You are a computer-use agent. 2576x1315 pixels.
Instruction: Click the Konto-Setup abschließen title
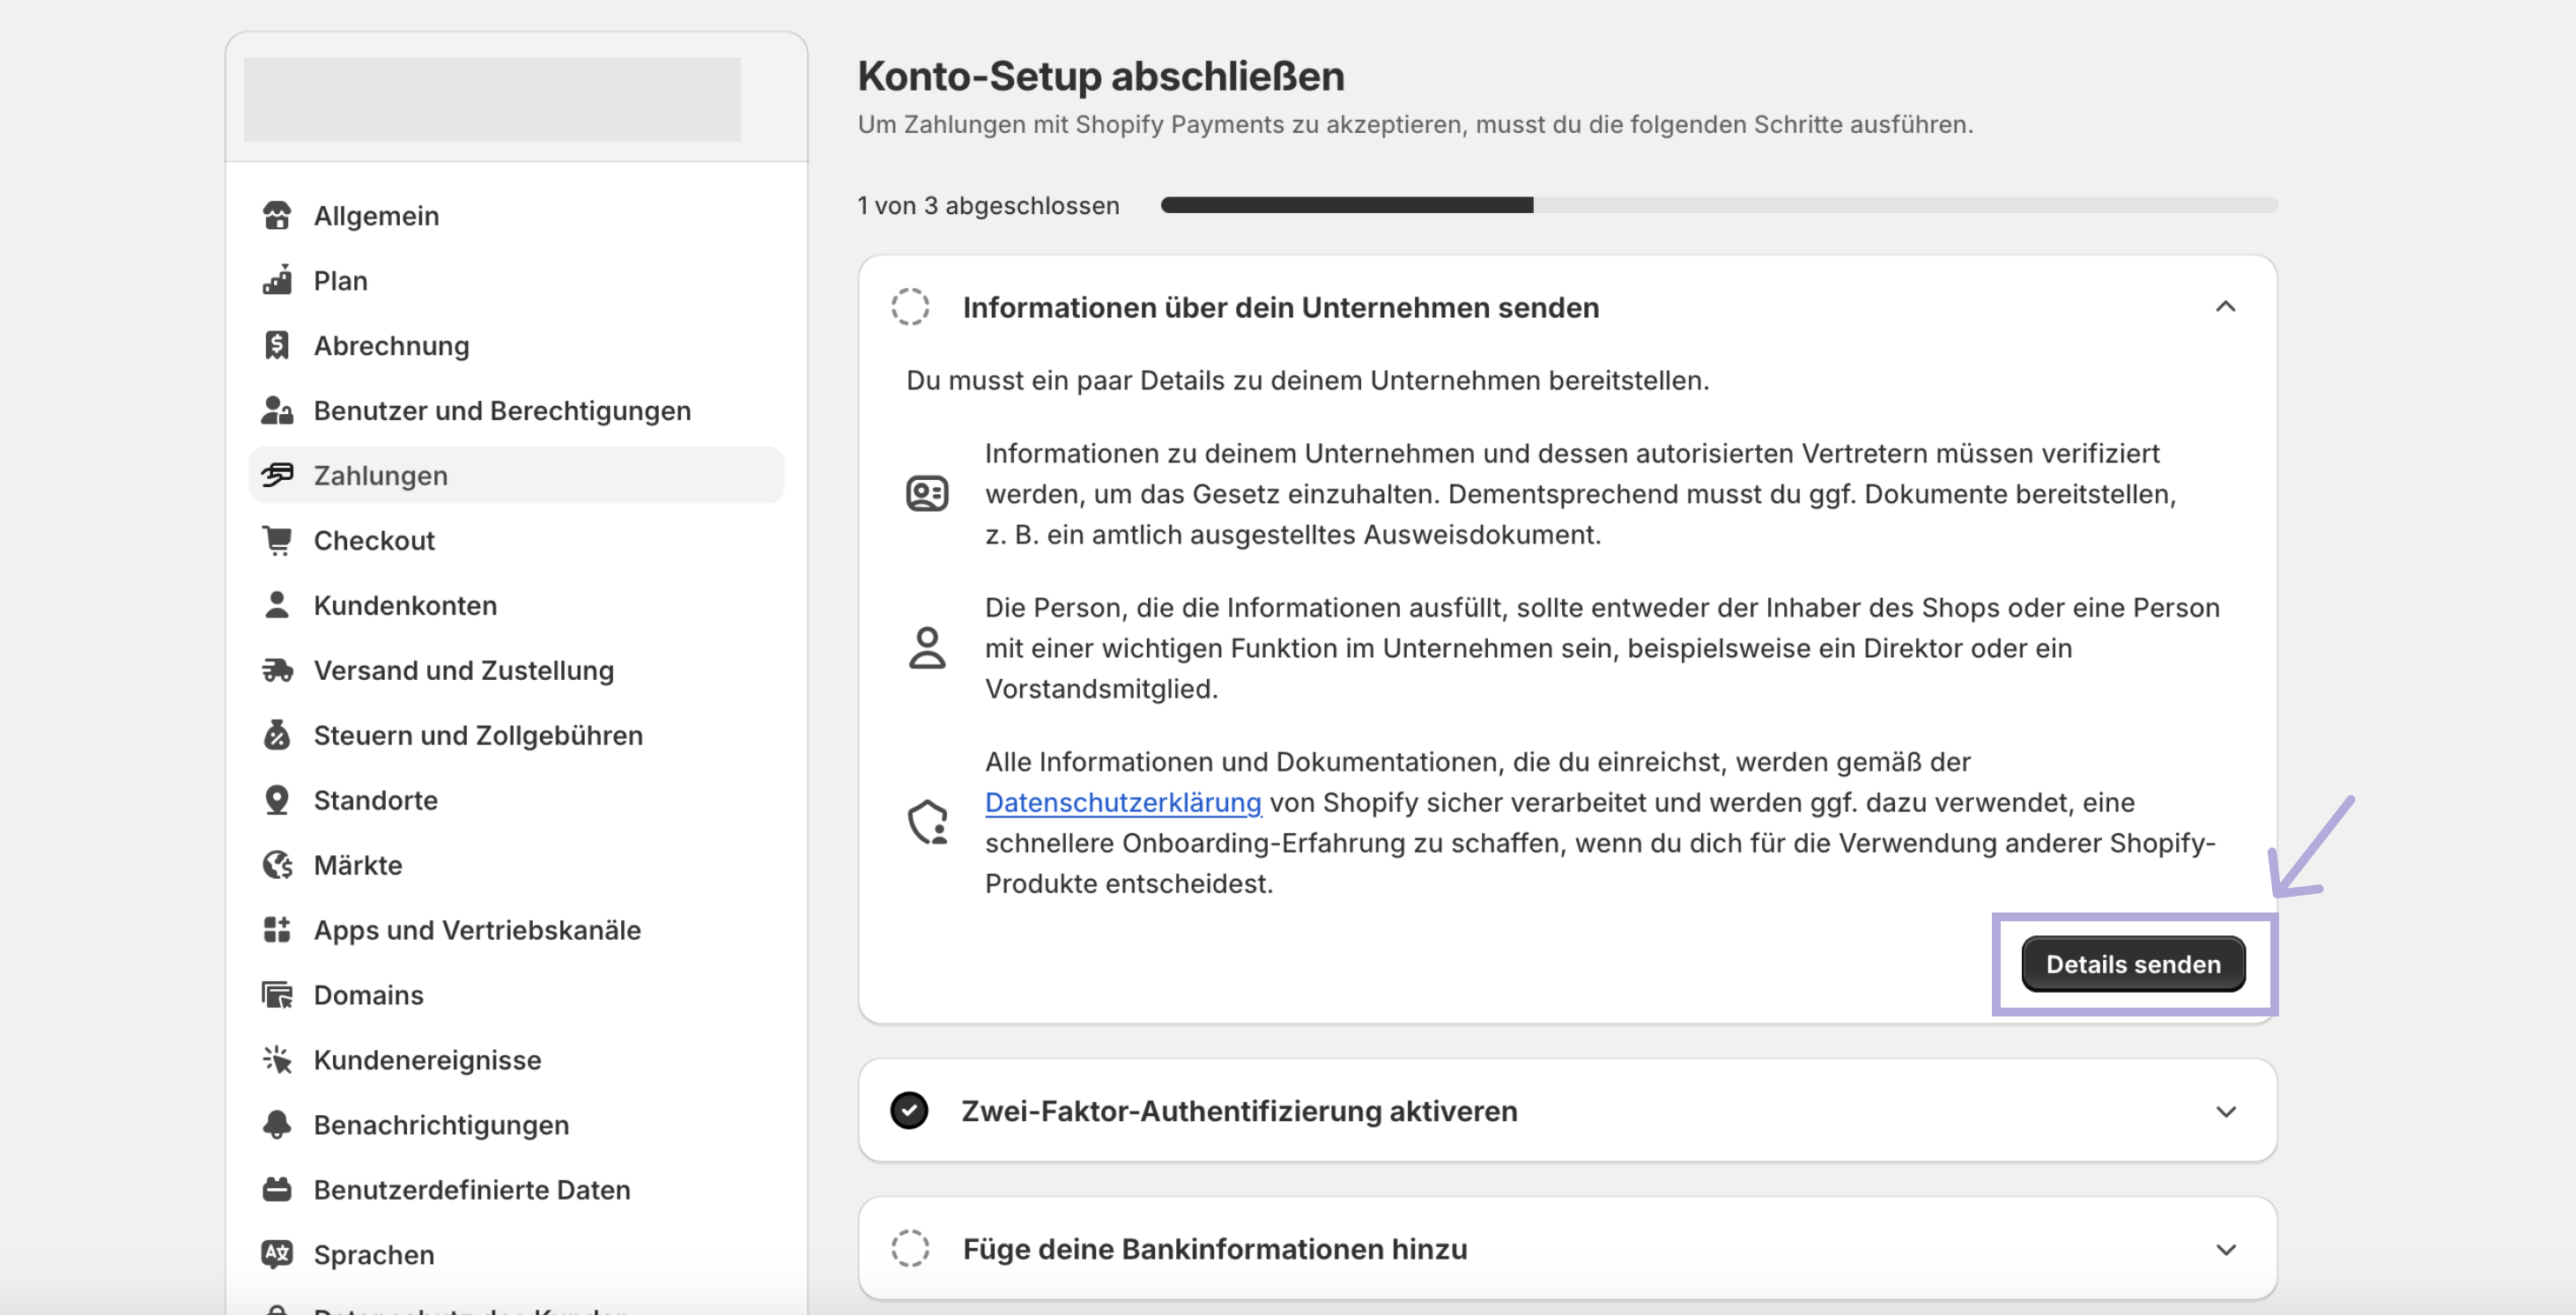[1101, 77]
